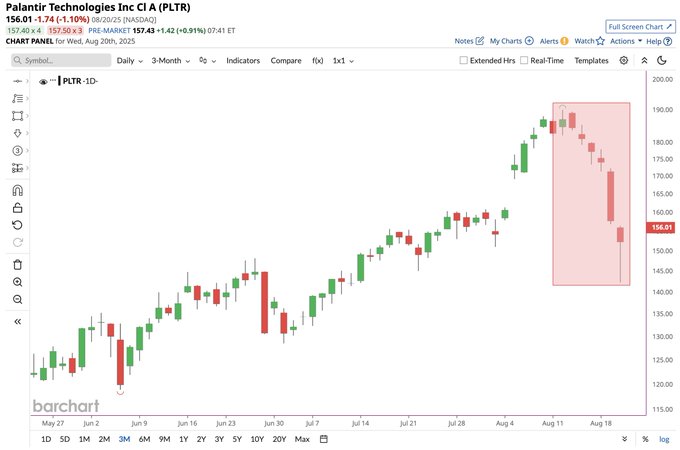Expand the Actions dropdown menu
The height and width of the screenshot is (450, 680).
(625, 41)
